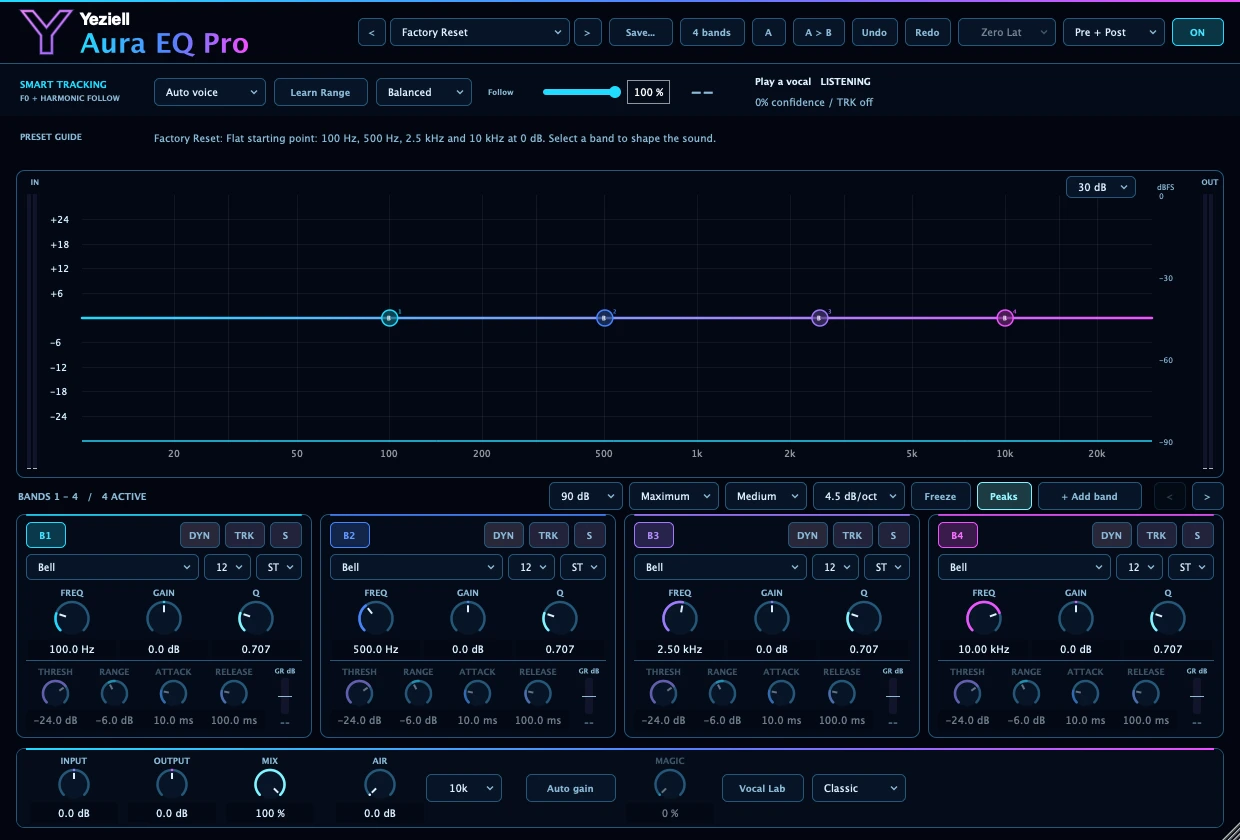
Task: Go to previous preset with left arrow
Action: 371,32
